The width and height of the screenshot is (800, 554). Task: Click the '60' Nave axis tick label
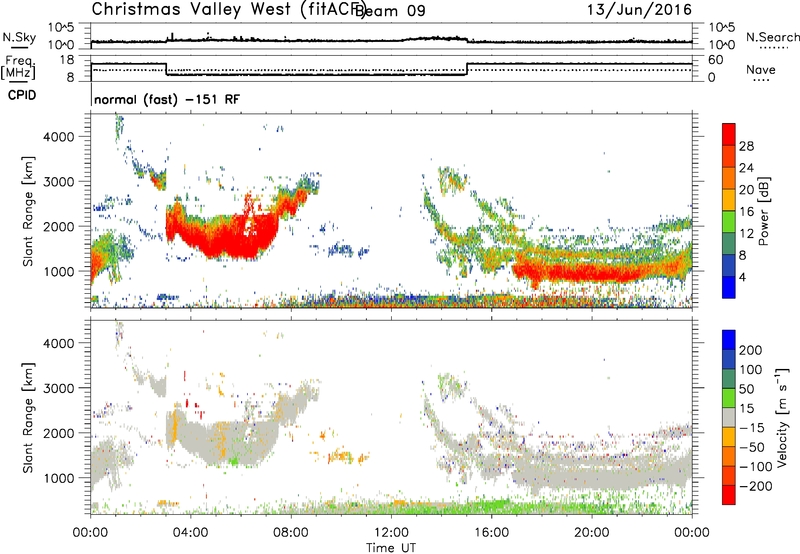(x=716, y=60)
